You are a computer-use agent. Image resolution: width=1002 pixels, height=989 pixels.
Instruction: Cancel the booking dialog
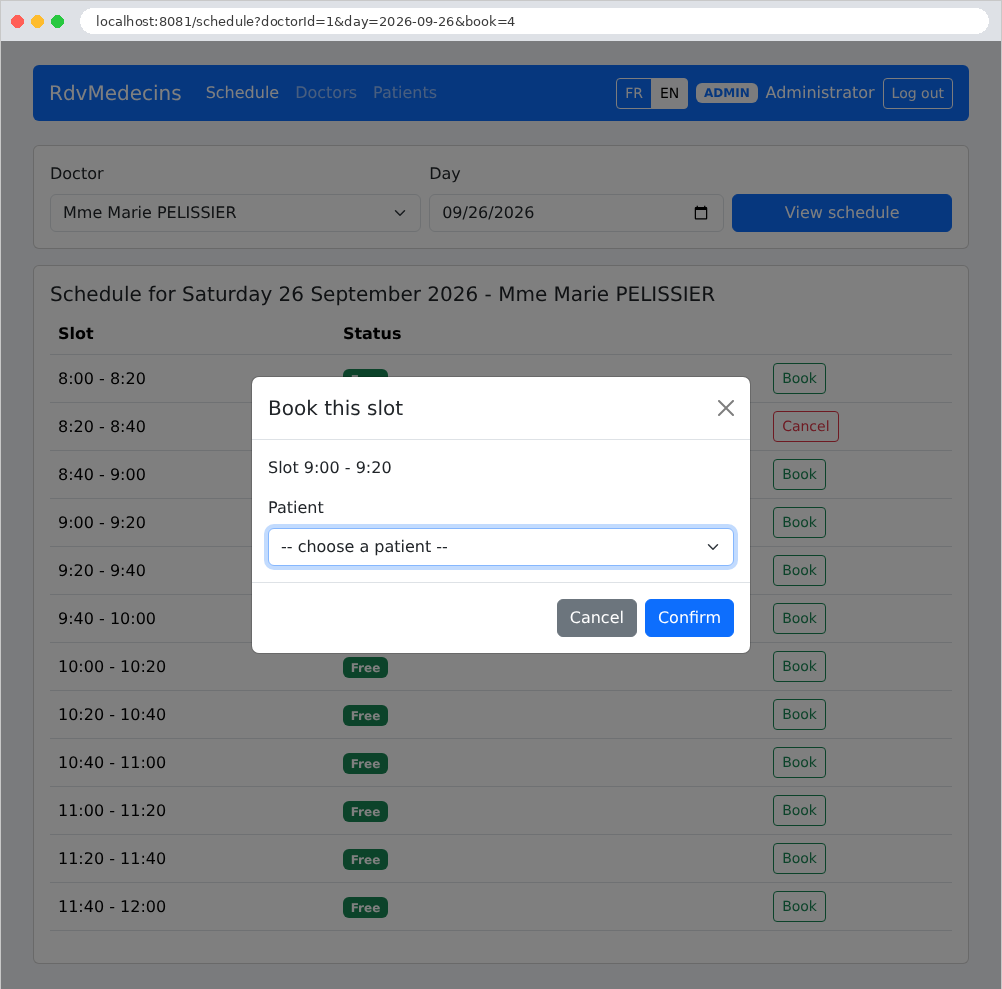[596, 618]
